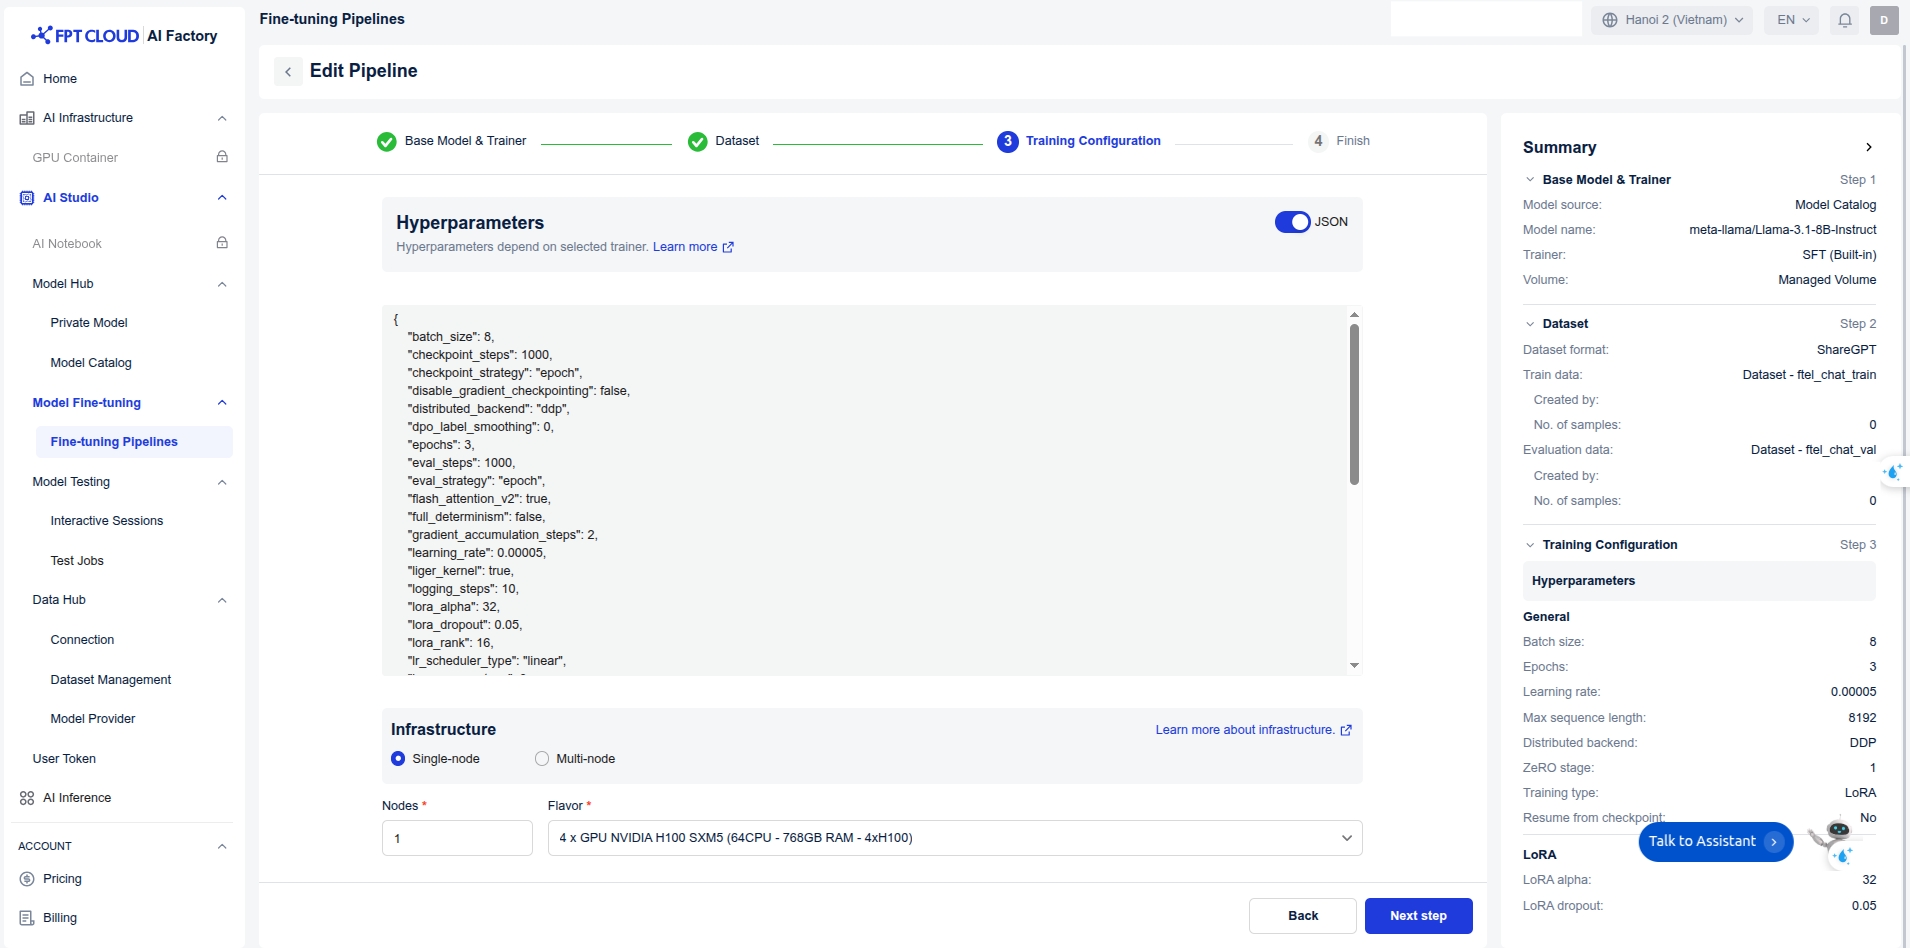The image size is (1910, 948).
Task: Open Dataset Management in sidebar
Action: [111, 680]
